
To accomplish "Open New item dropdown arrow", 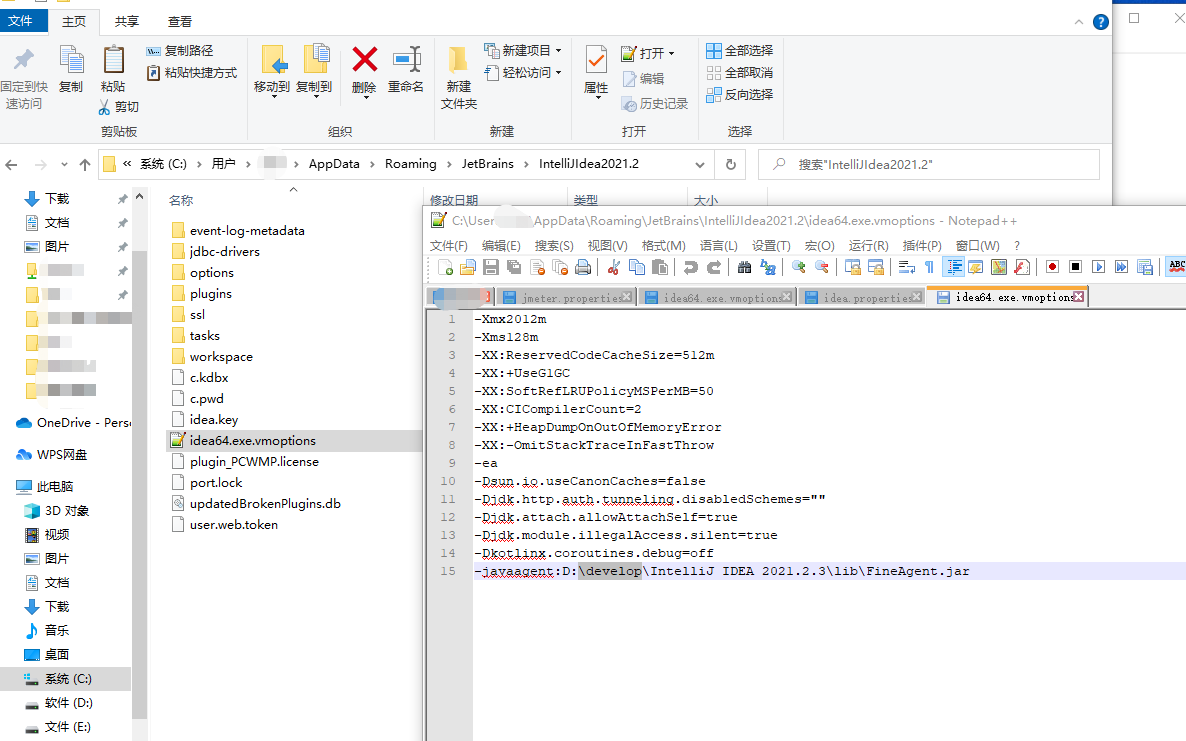I will click(x=558, y=51).
